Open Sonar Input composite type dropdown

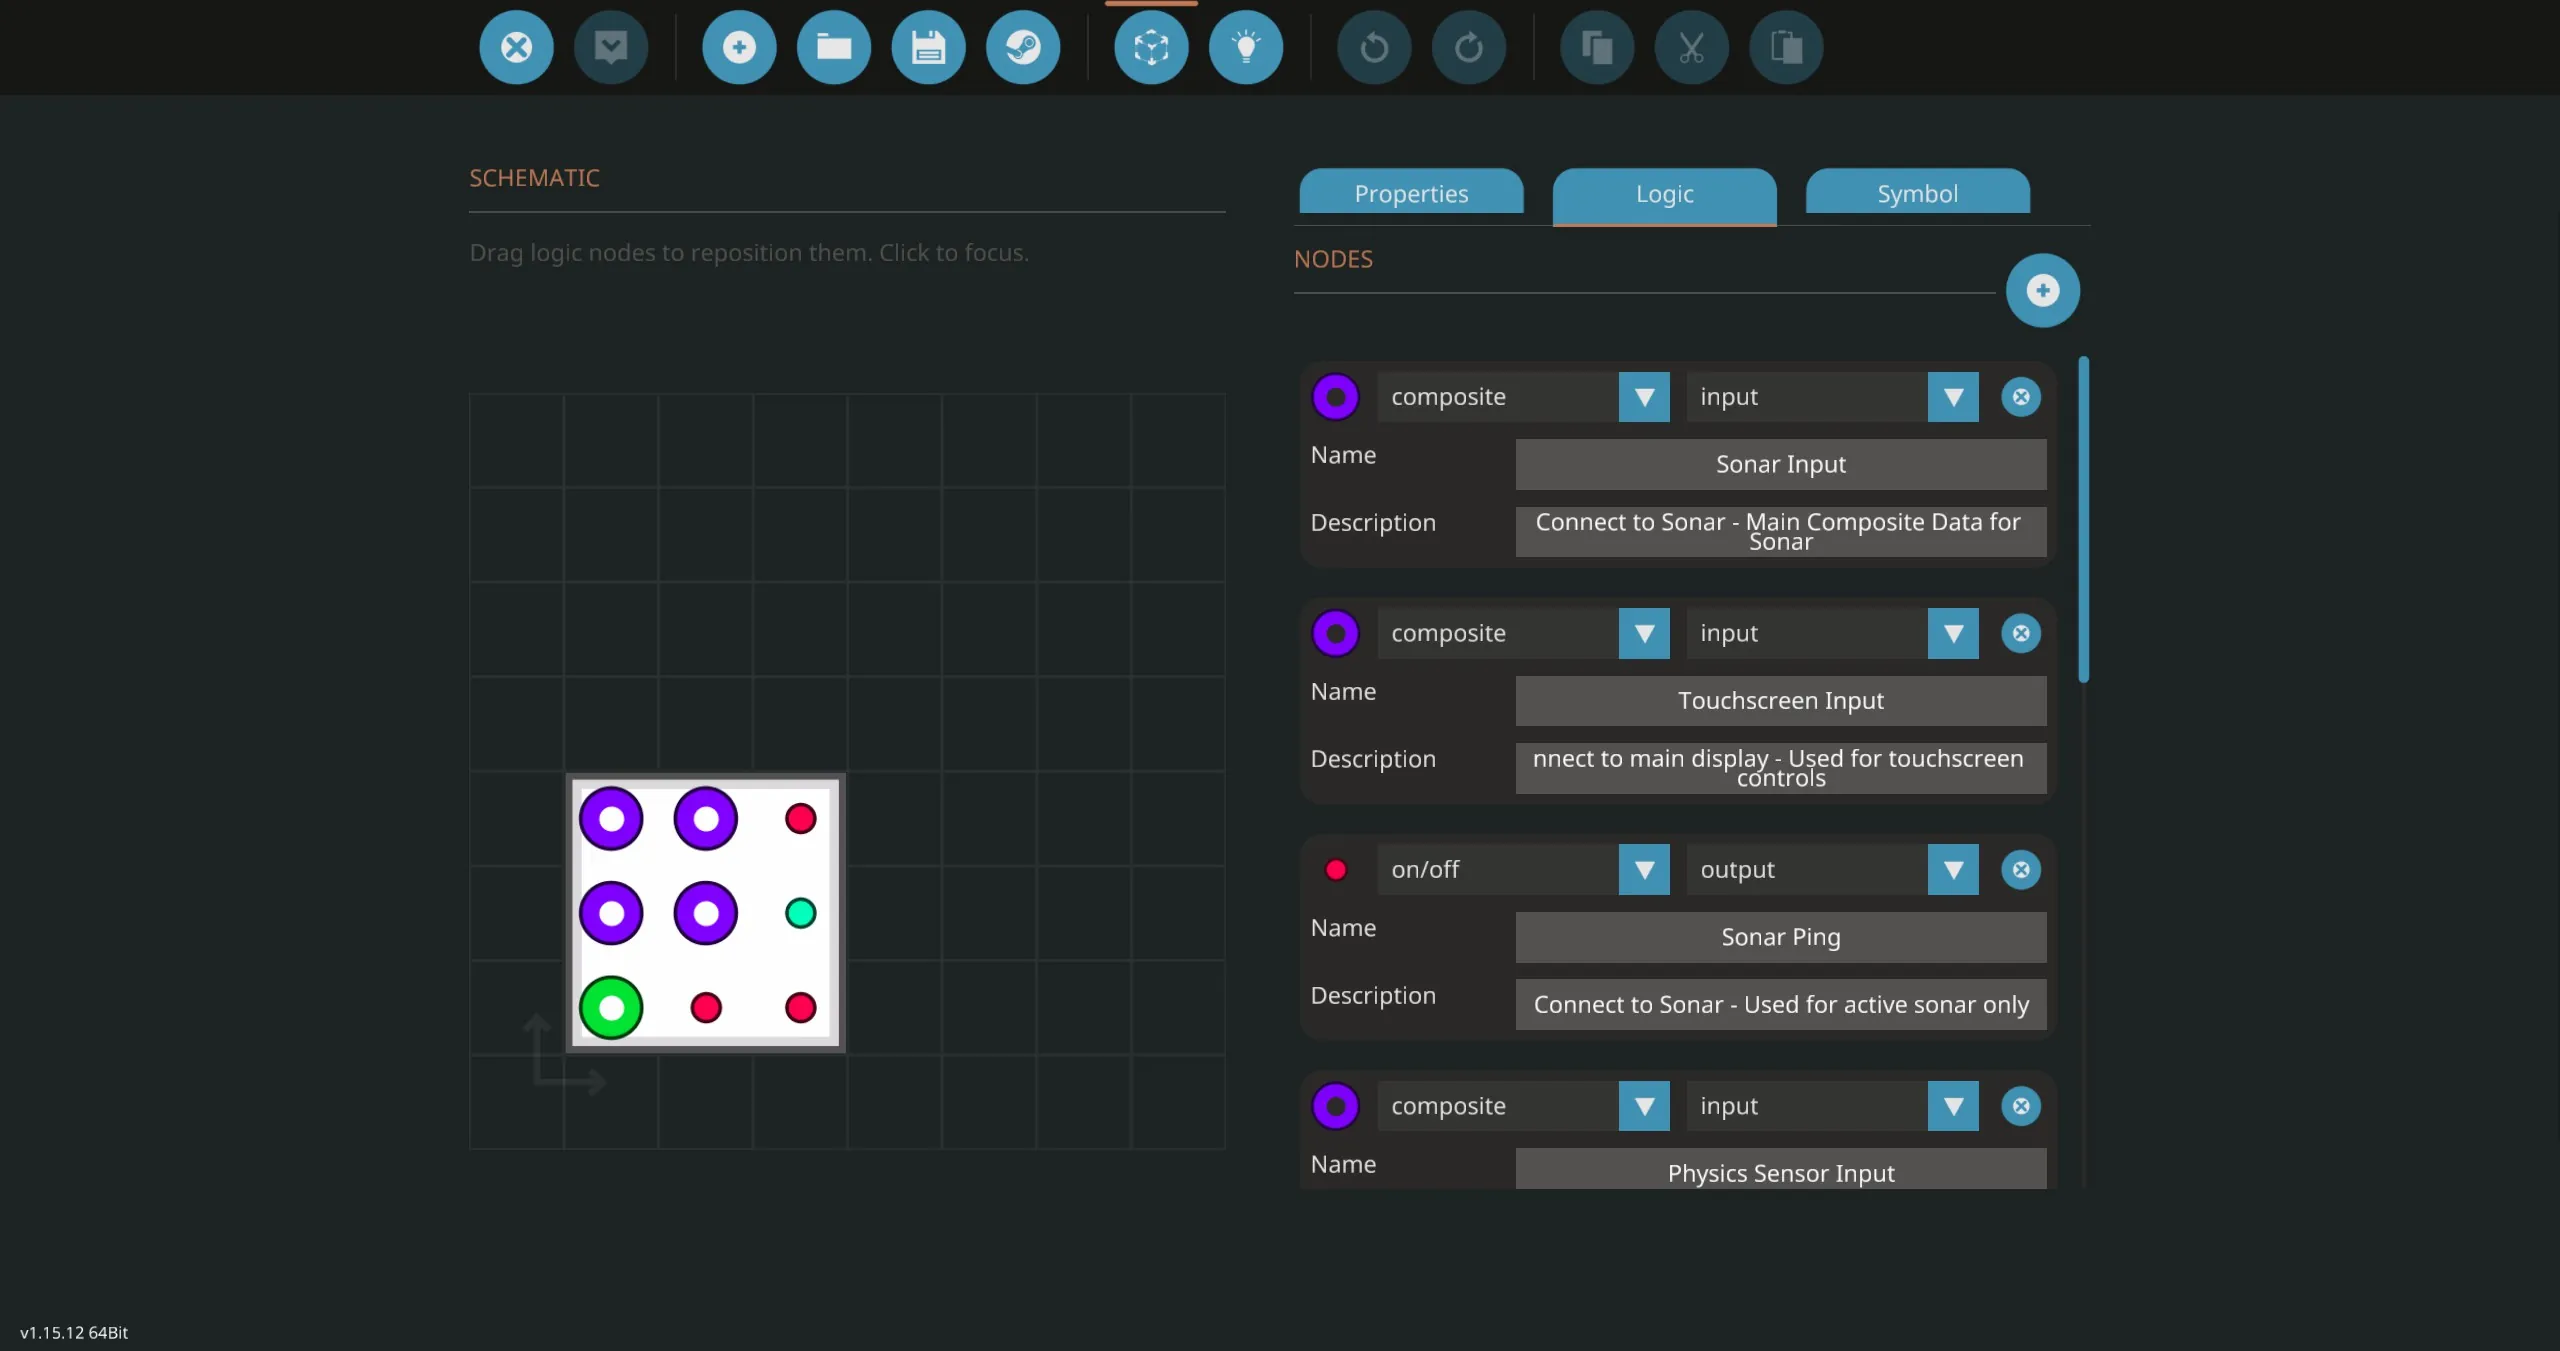(x=1643, y=397)
